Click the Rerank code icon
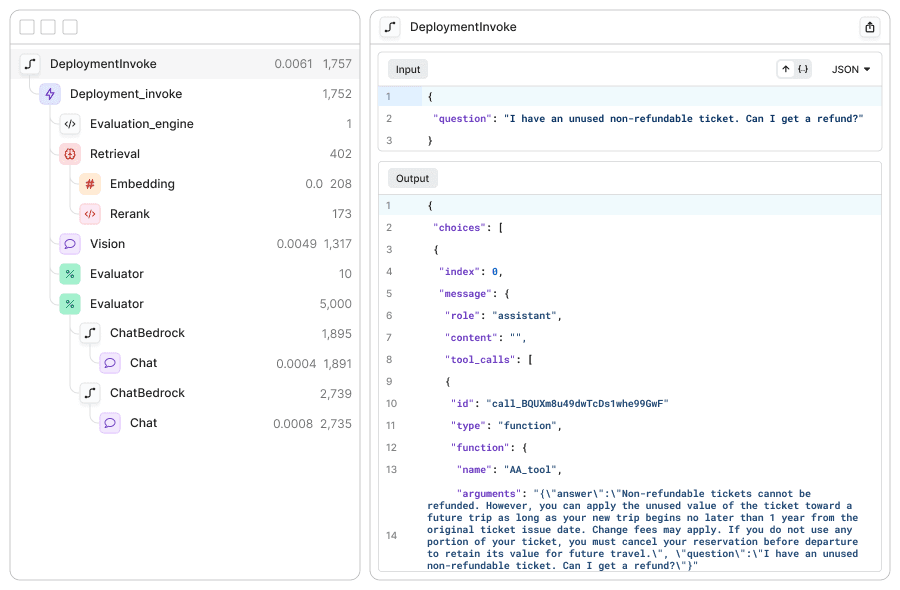 pos(90,214)
